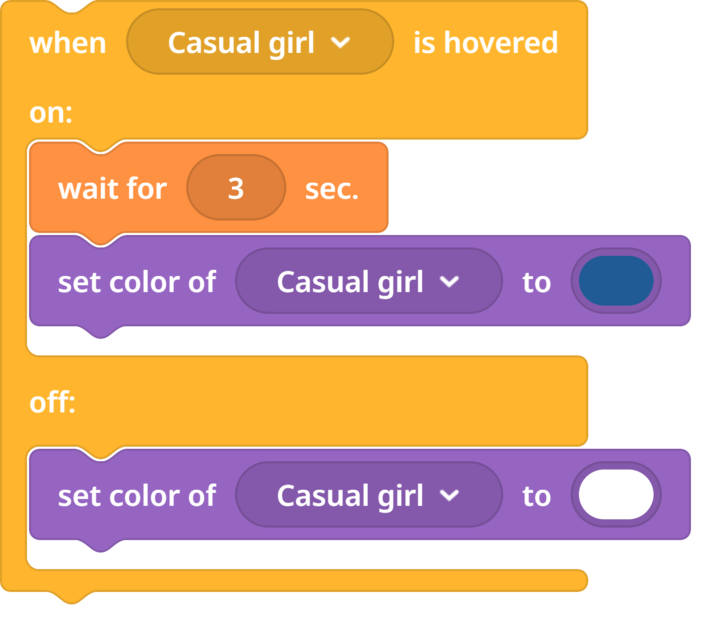This screenshot has width=720, height=621.
Task: Click the chevron arrow in the when-hovered dropdown
Action: coord(341,43)
